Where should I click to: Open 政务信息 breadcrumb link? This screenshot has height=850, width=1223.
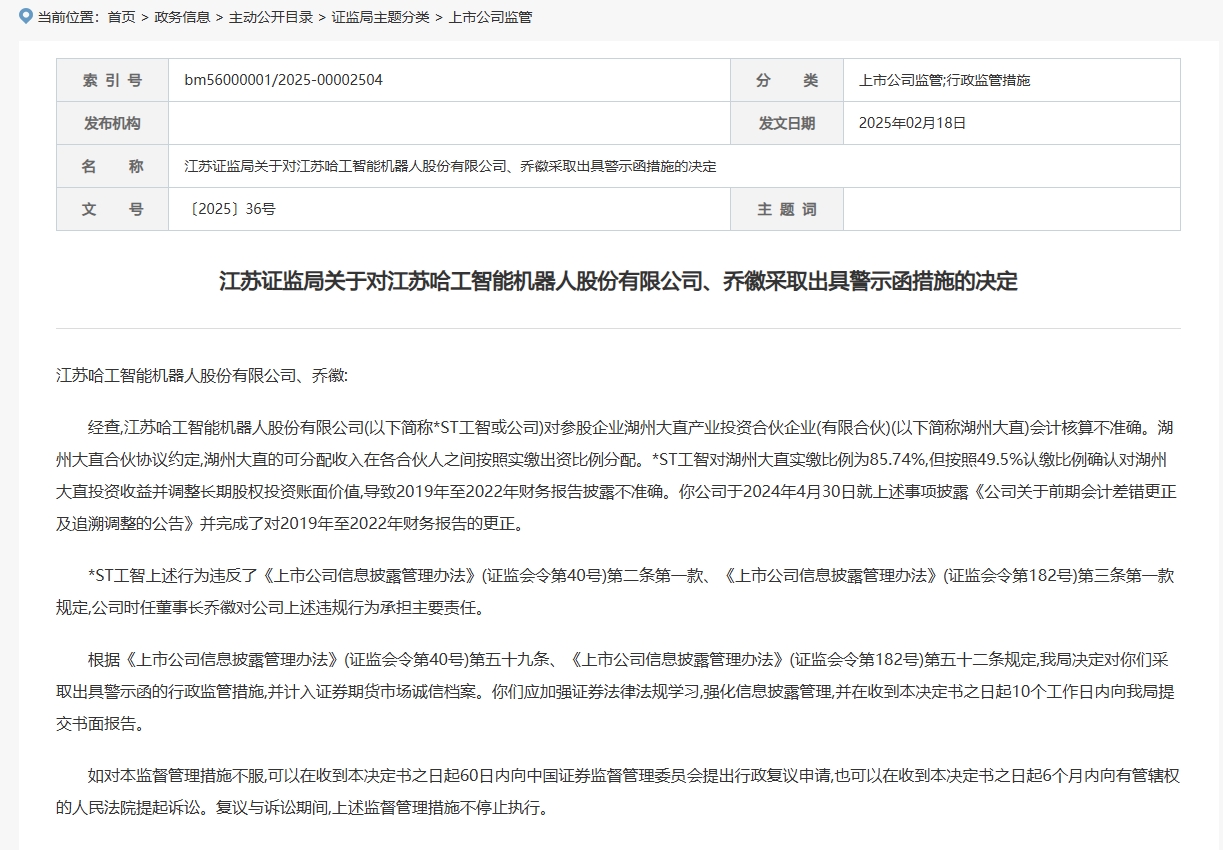[182, 17]
